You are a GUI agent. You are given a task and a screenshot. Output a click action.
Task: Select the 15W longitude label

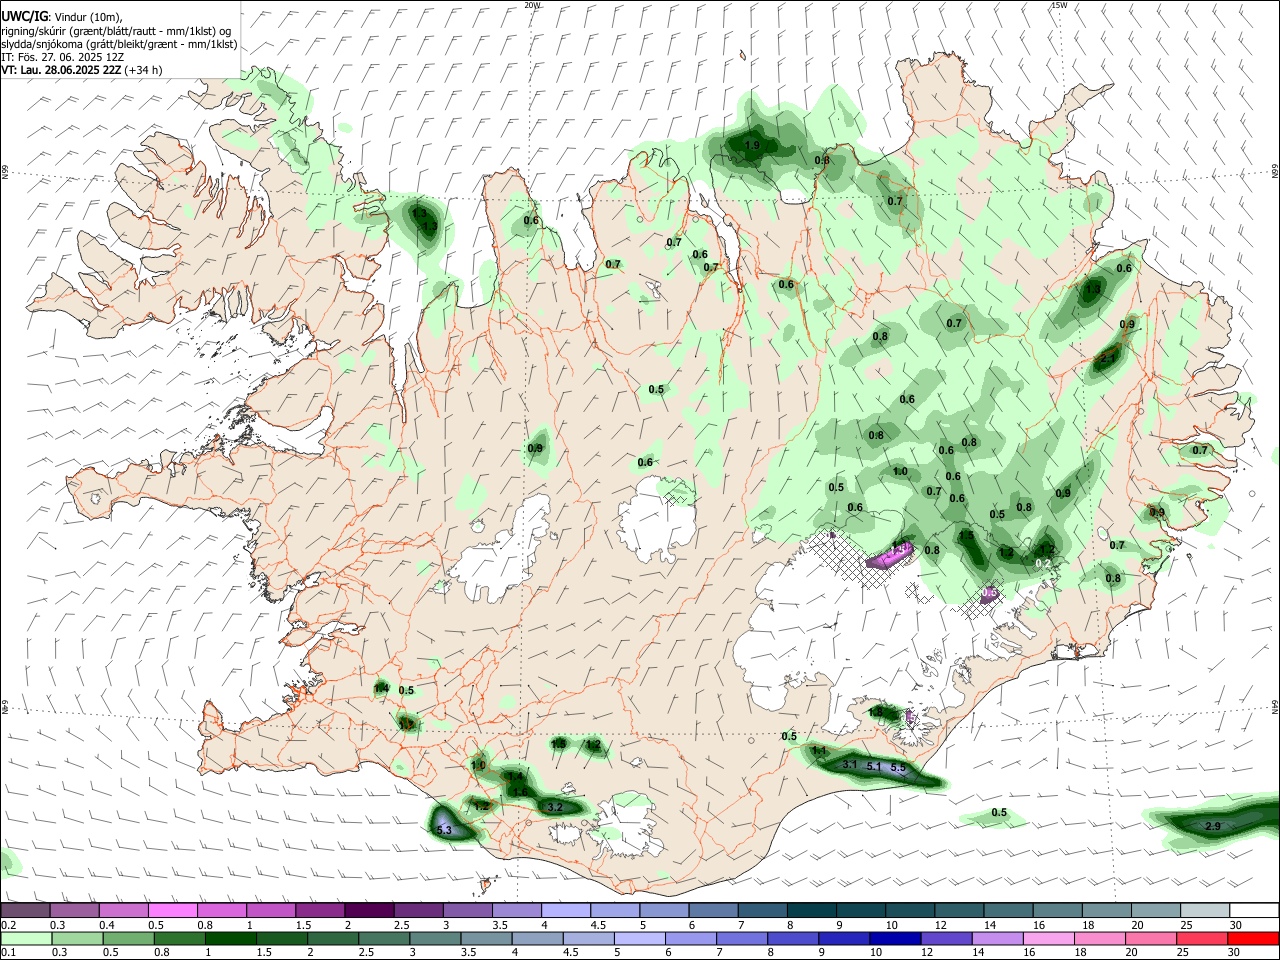pos(1059,5)
